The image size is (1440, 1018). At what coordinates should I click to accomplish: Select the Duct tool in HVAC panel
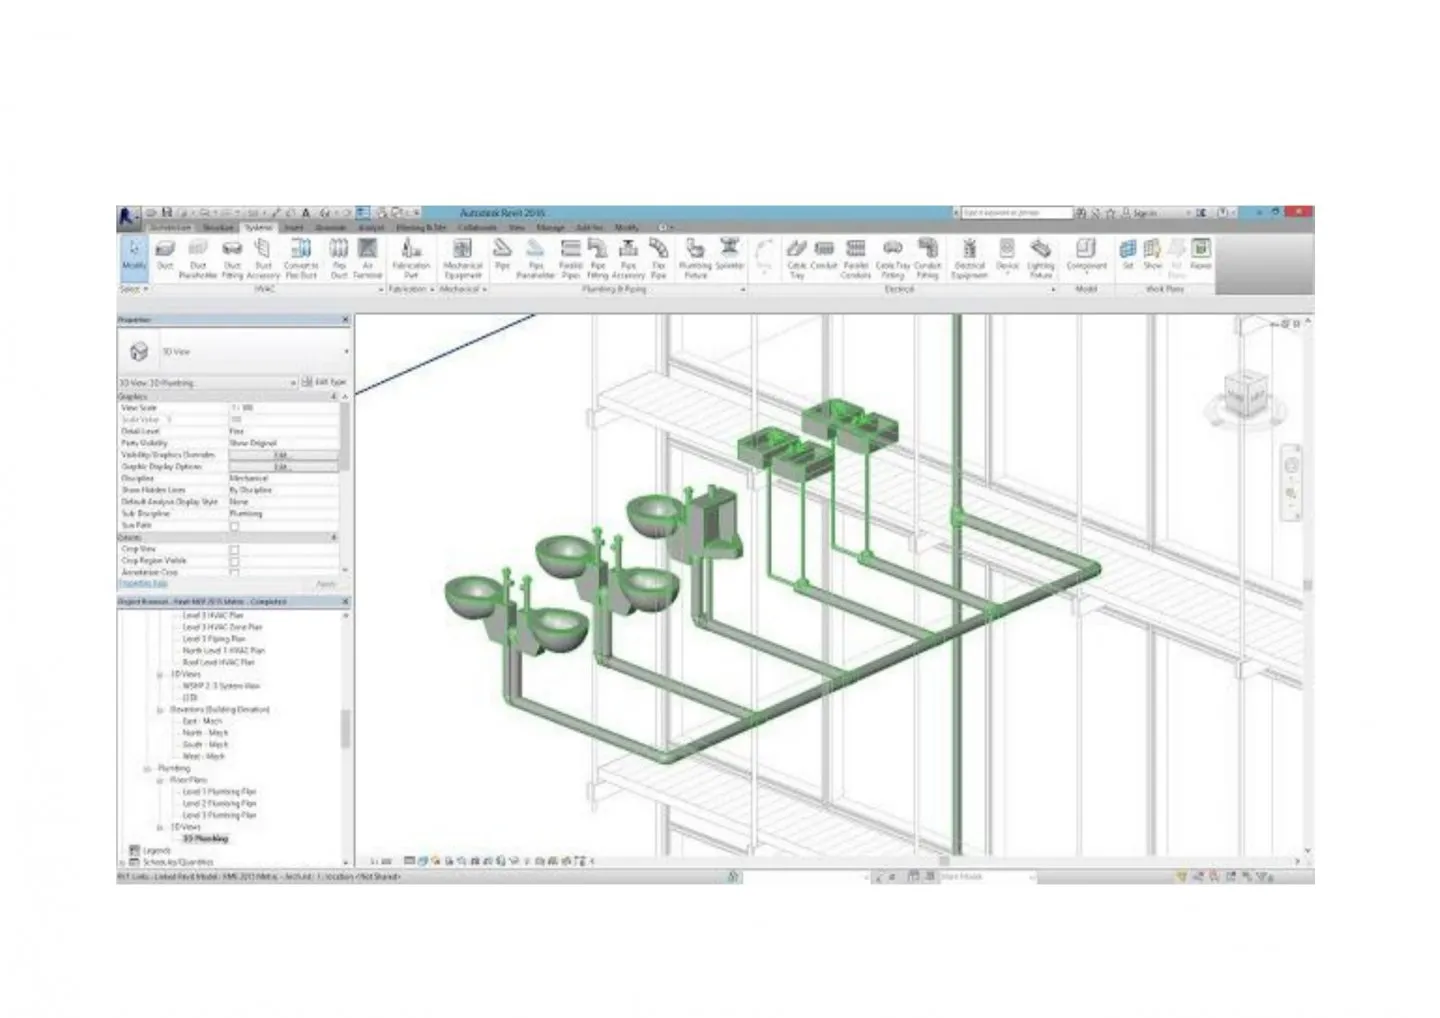[x=166, y=254]
